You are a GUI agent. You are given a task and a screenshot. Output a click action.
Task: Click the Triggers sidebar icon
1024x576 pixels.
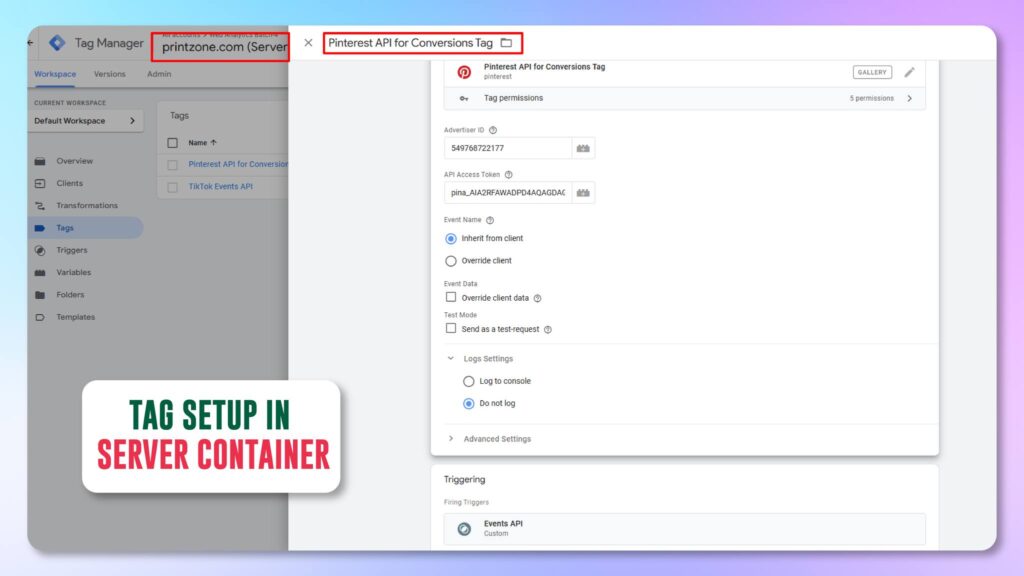40,250
